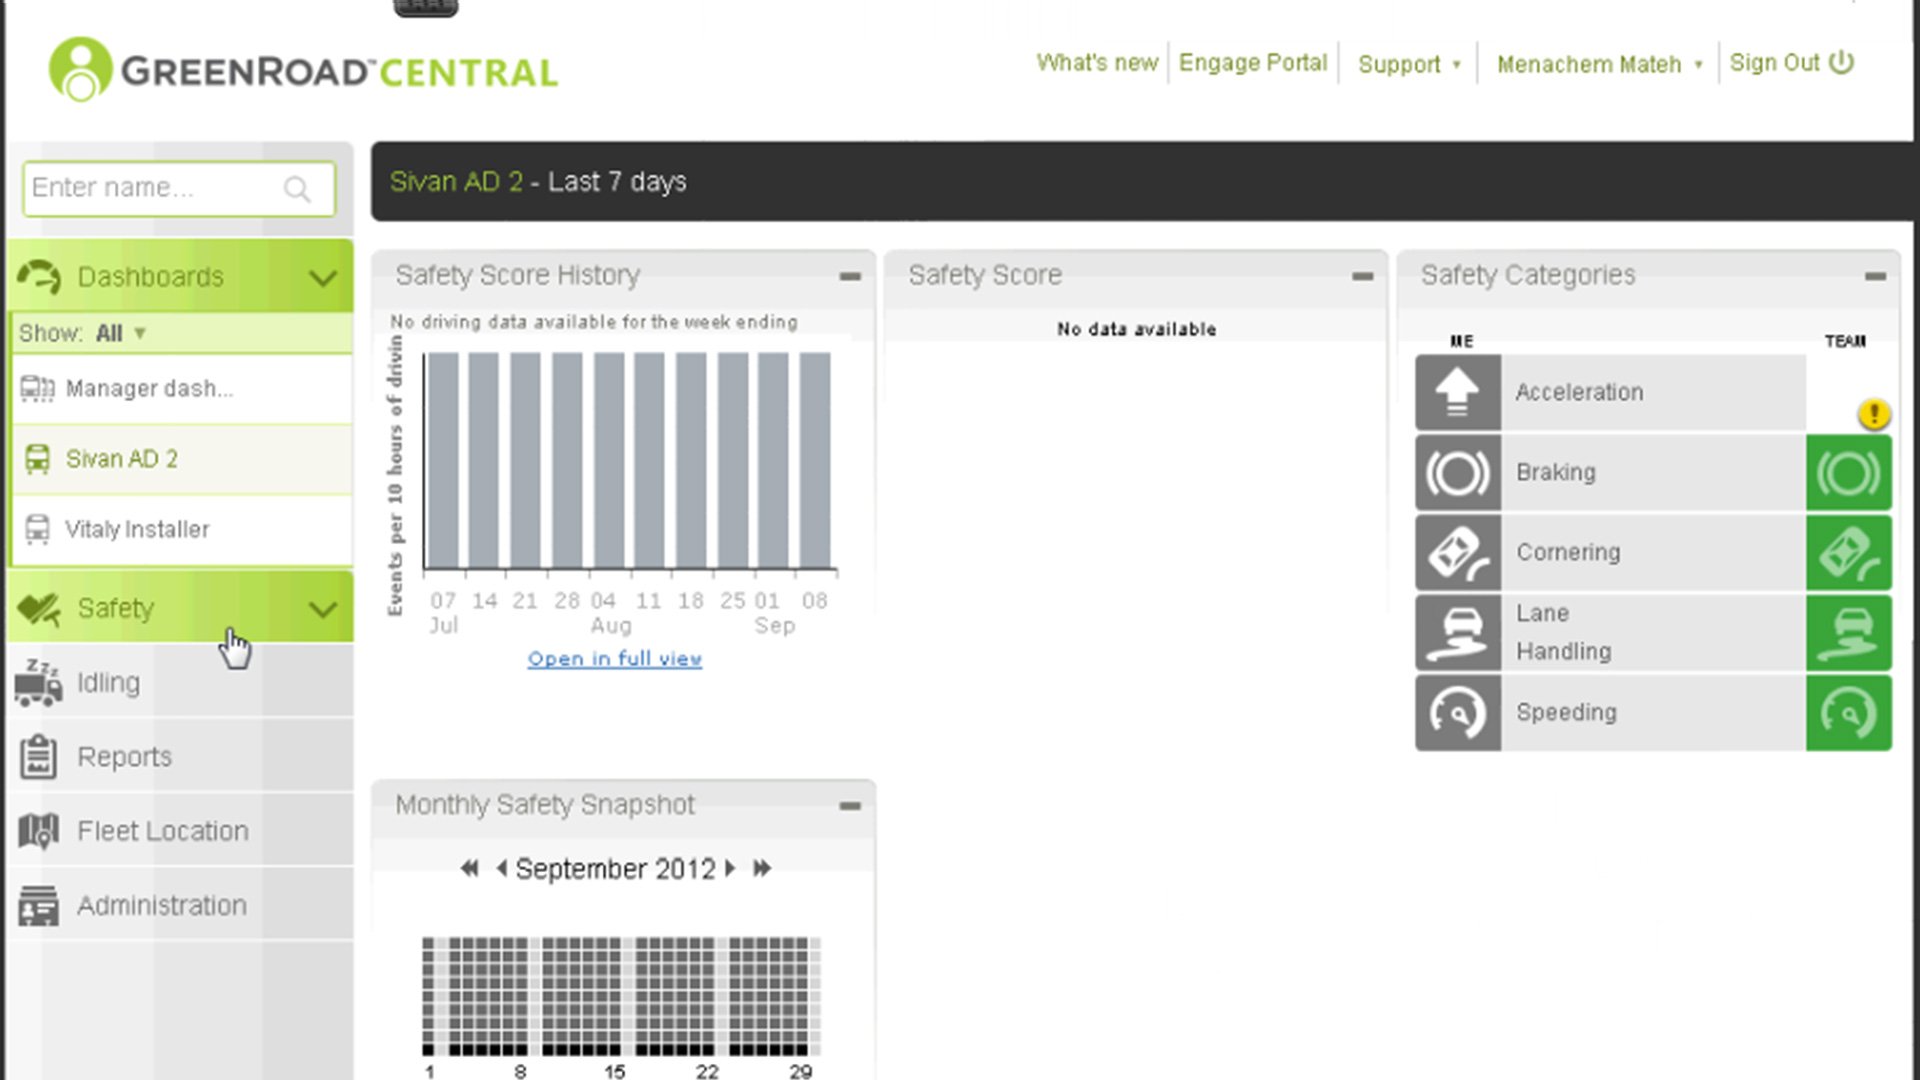Collapse the Safety Score History panel
1920x1080 pixels.
pos(850,277)
